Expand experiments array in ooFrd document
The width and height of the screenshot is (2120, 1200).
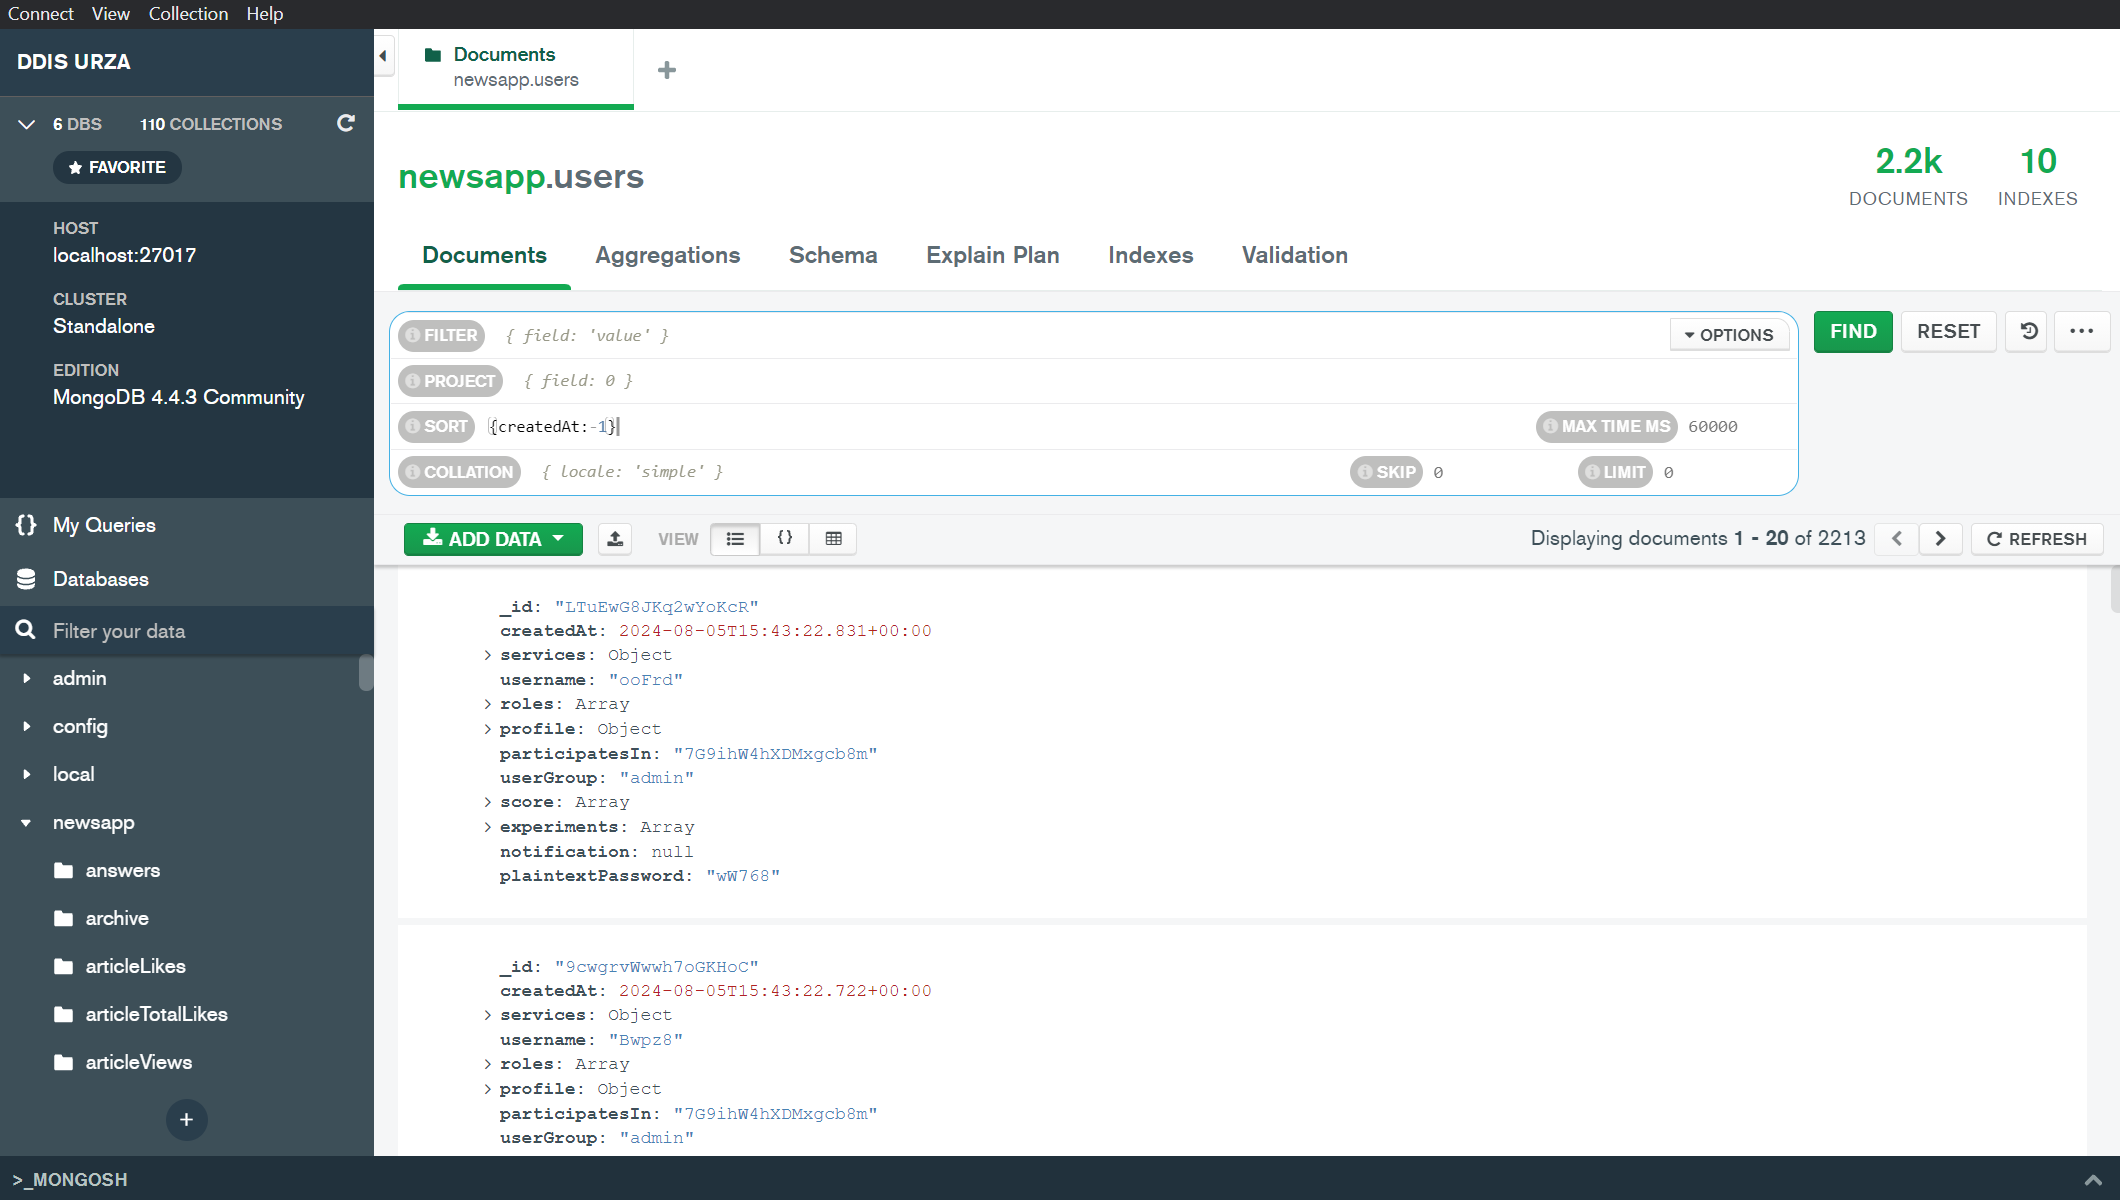click(x=487, y=827)
